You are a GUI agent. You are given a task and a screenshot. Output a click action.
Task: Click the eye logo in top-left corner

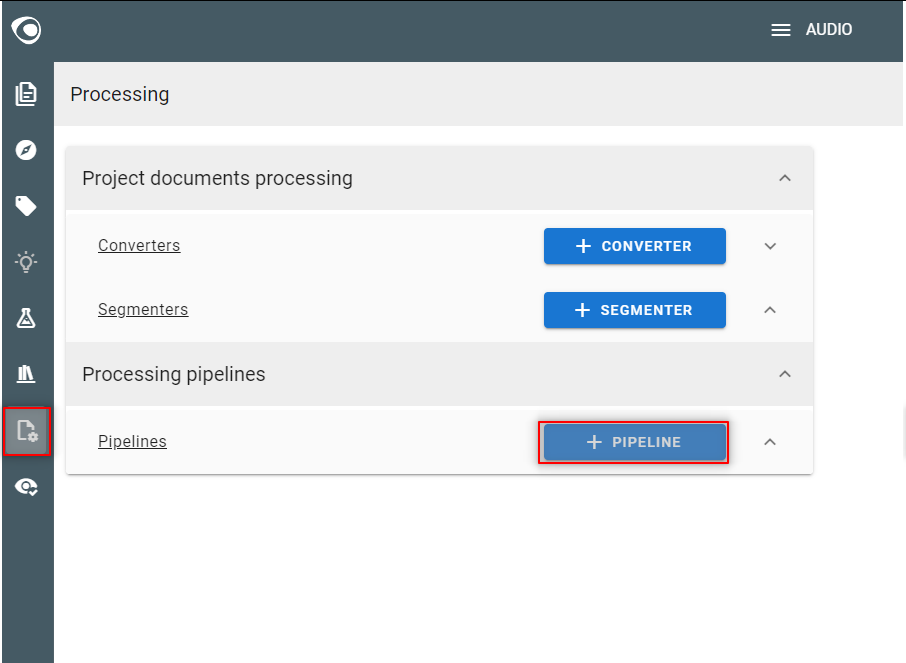[x=26, y=30]
